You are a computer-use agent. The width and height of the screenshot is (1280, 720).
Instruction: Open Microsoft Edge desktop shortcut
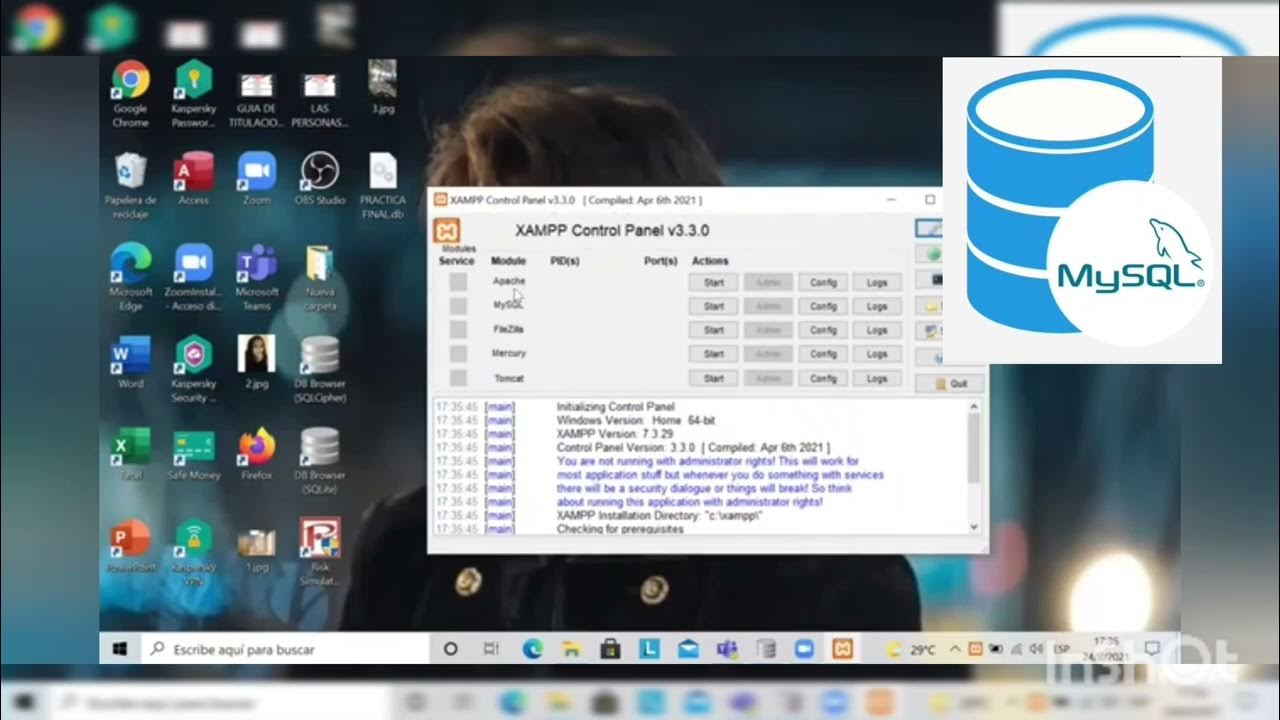[131, 263]
